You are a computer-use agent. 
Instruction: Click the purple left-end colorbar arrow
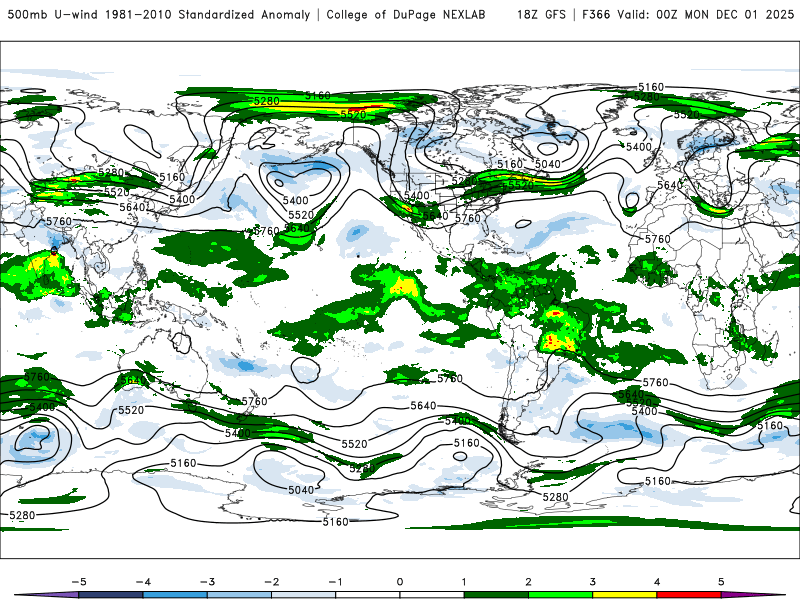[x=46, y=595]
